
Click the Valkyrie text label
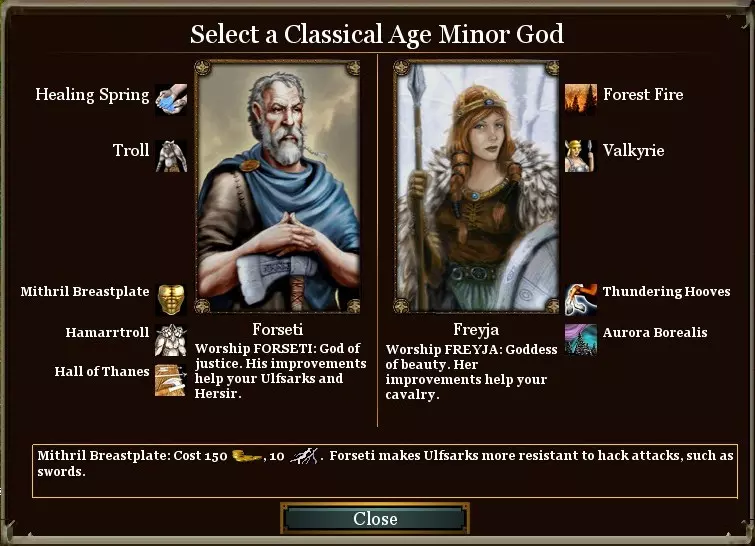click(x=634, y=150)
